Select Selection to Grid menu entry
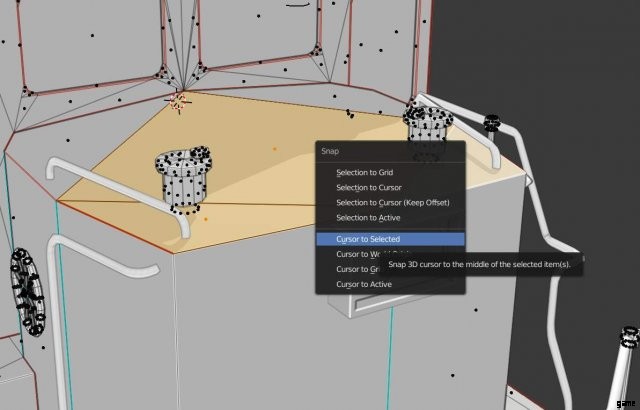Viewport: 640px width, 410px height. (x=364, y=173)
